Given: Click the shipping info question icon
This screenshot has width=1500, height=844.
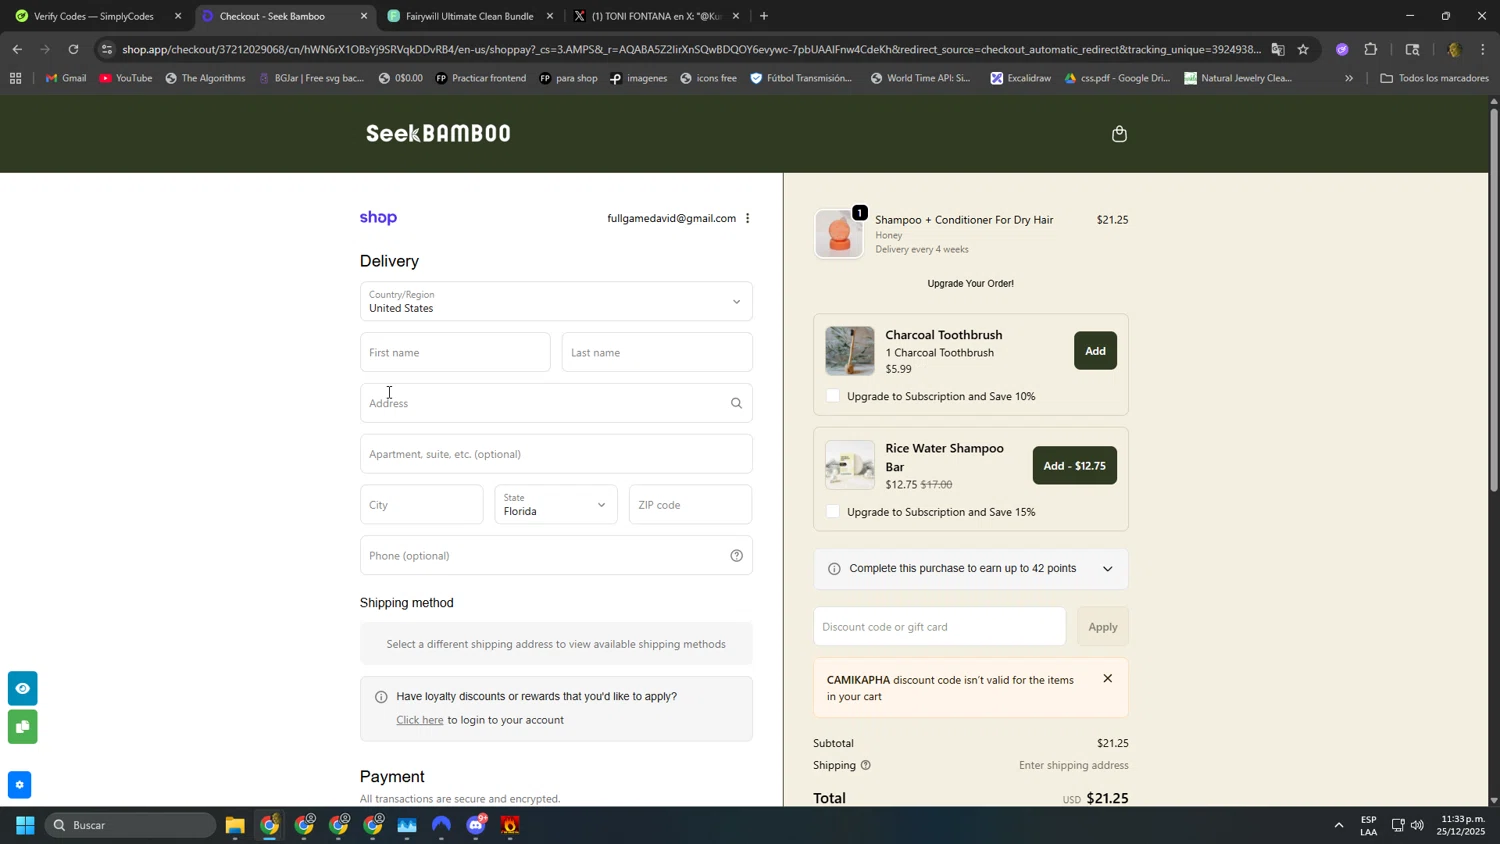Looking at the screenshot, I should point(866,766).
